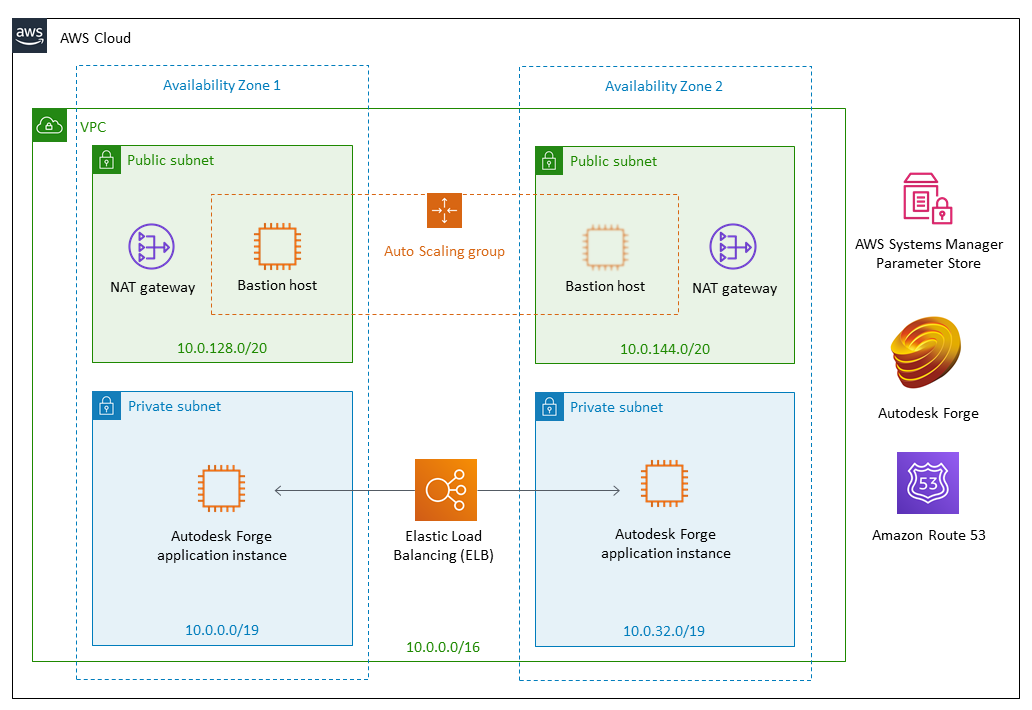Image resolution: width=1032 pixels, height=710 pixels.
Task: Click the lock icon of Zone 1 public subnet
Action: pos(107,160)
